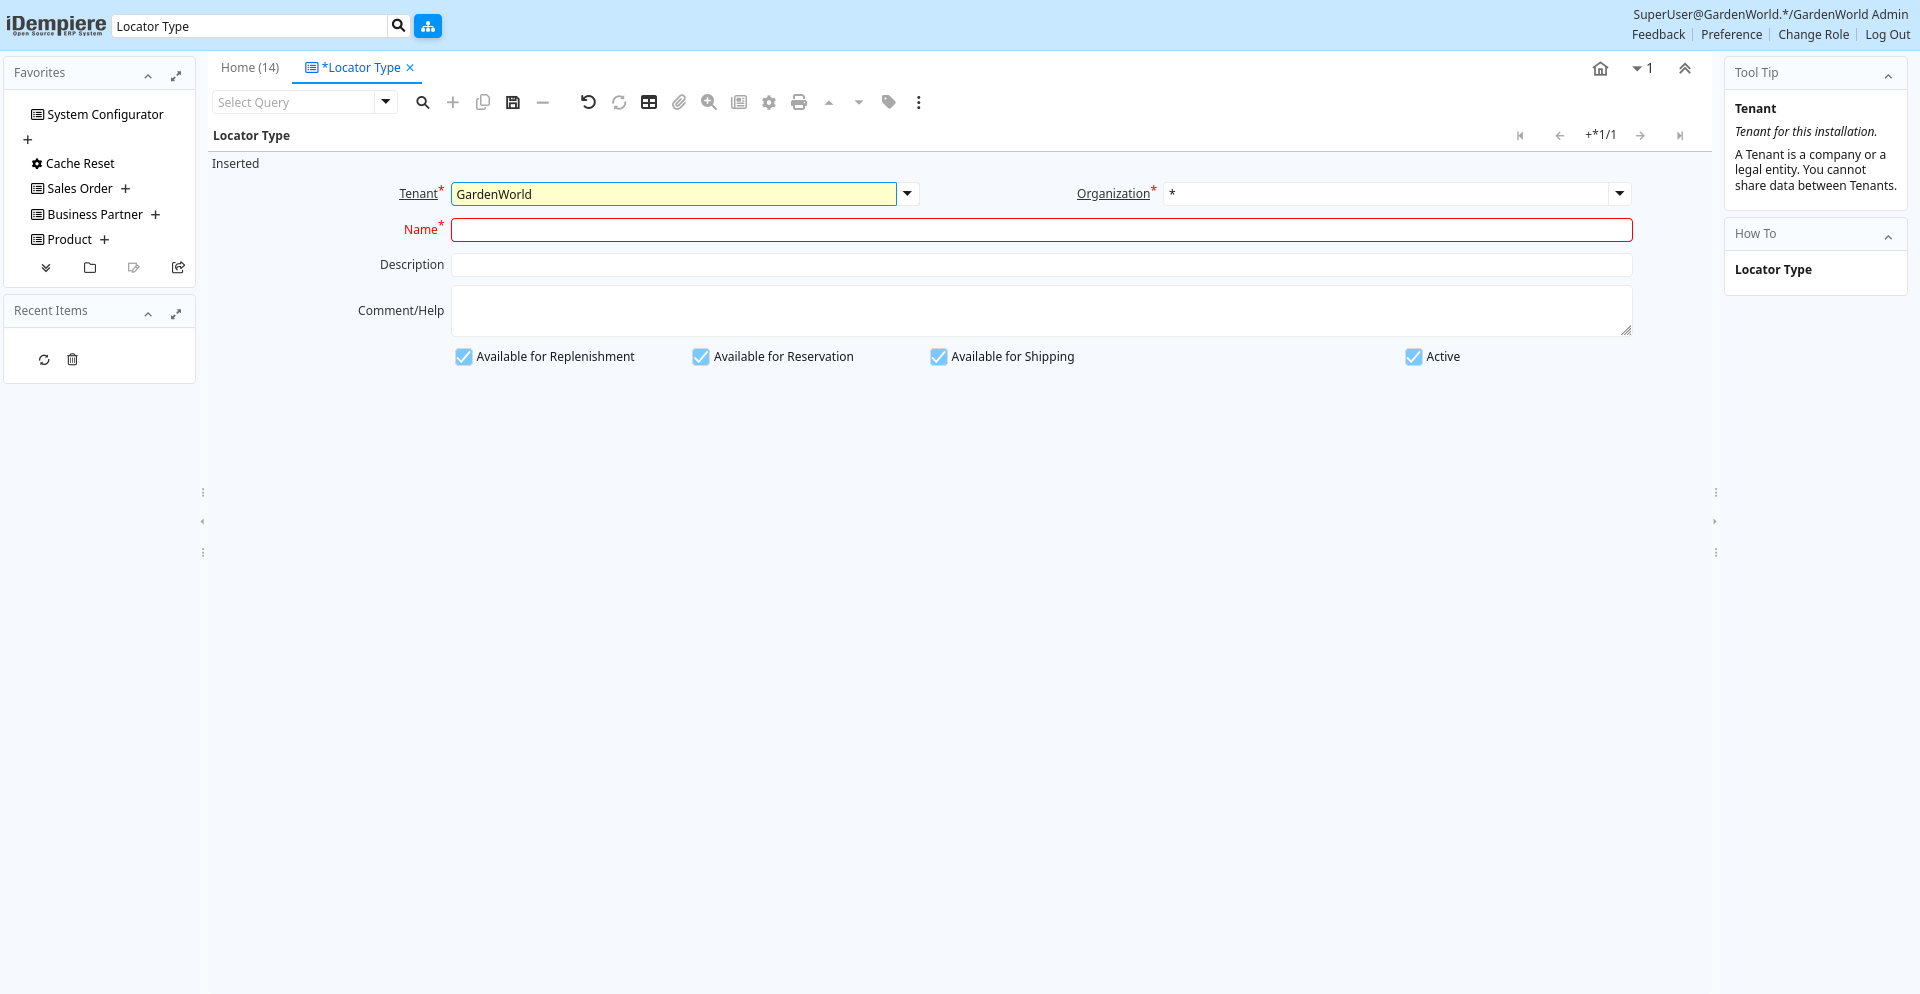Uncheck the Active checkbox
The image size is (1920, 994).
point(1414,357)
